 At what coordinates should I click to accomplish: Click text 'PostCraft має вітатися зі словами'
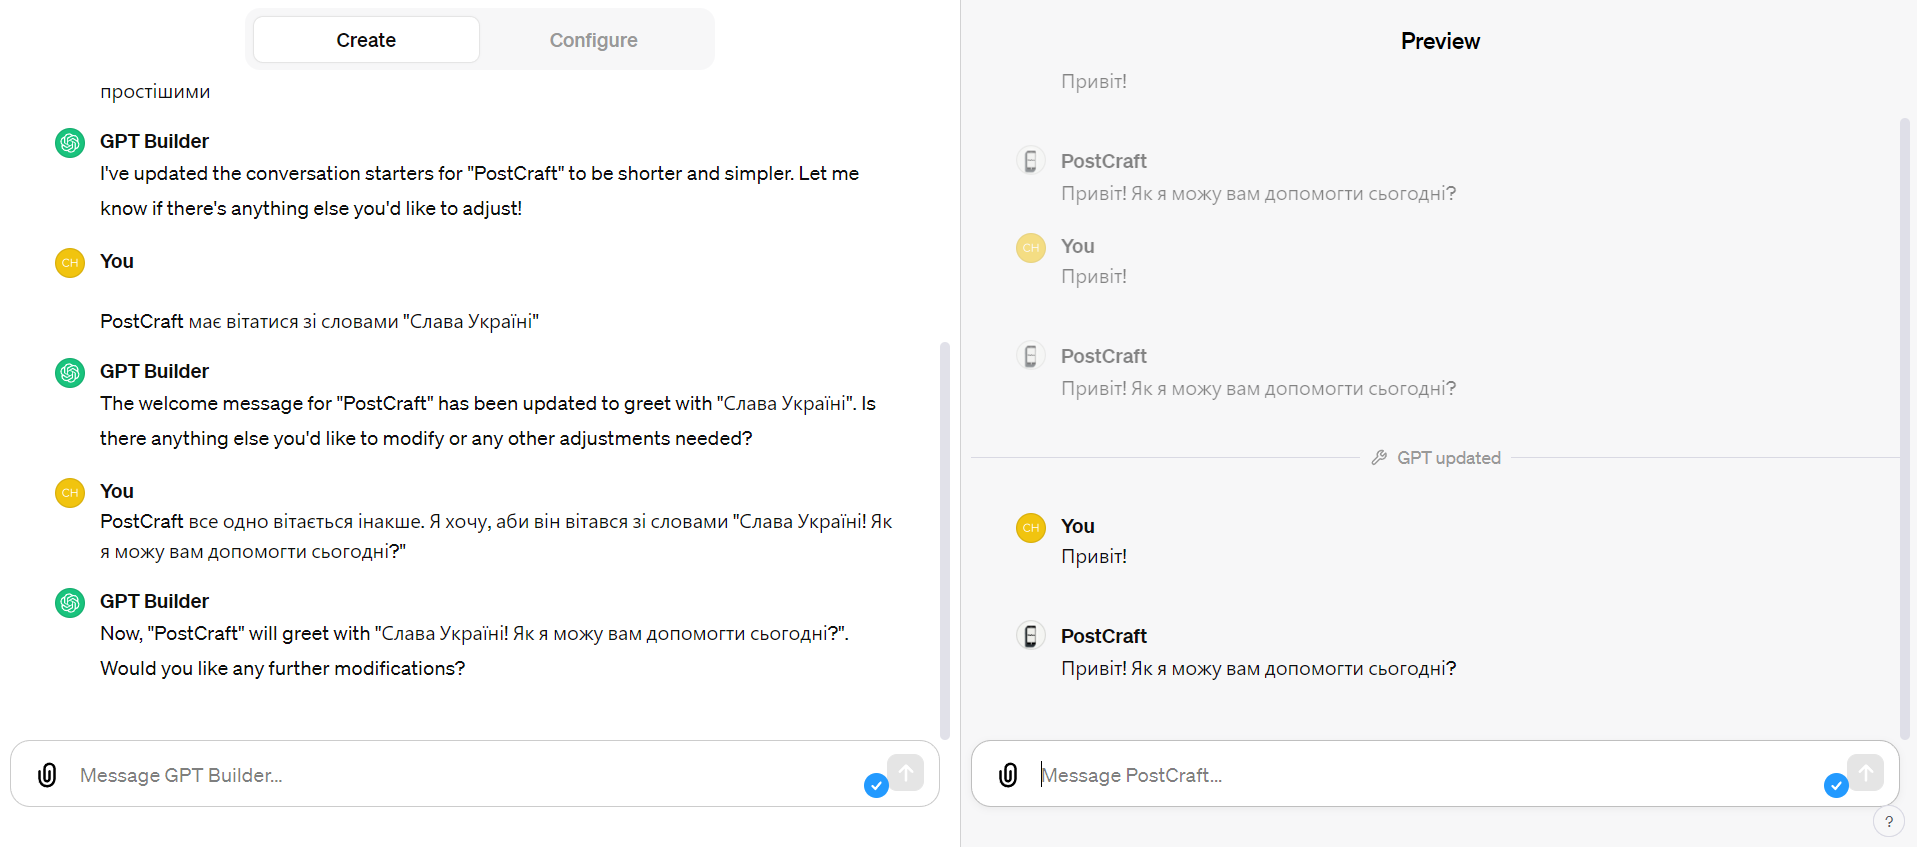coord(249,321)
